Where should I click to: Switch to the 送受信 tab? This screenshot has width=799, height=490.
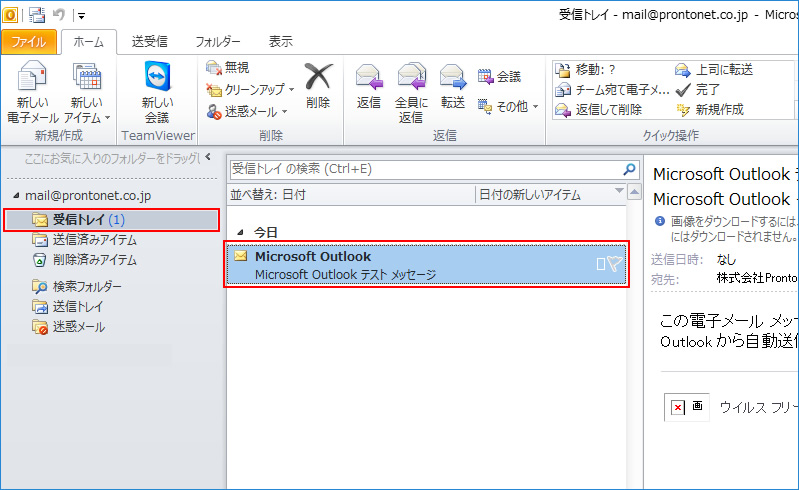point(149,42)
